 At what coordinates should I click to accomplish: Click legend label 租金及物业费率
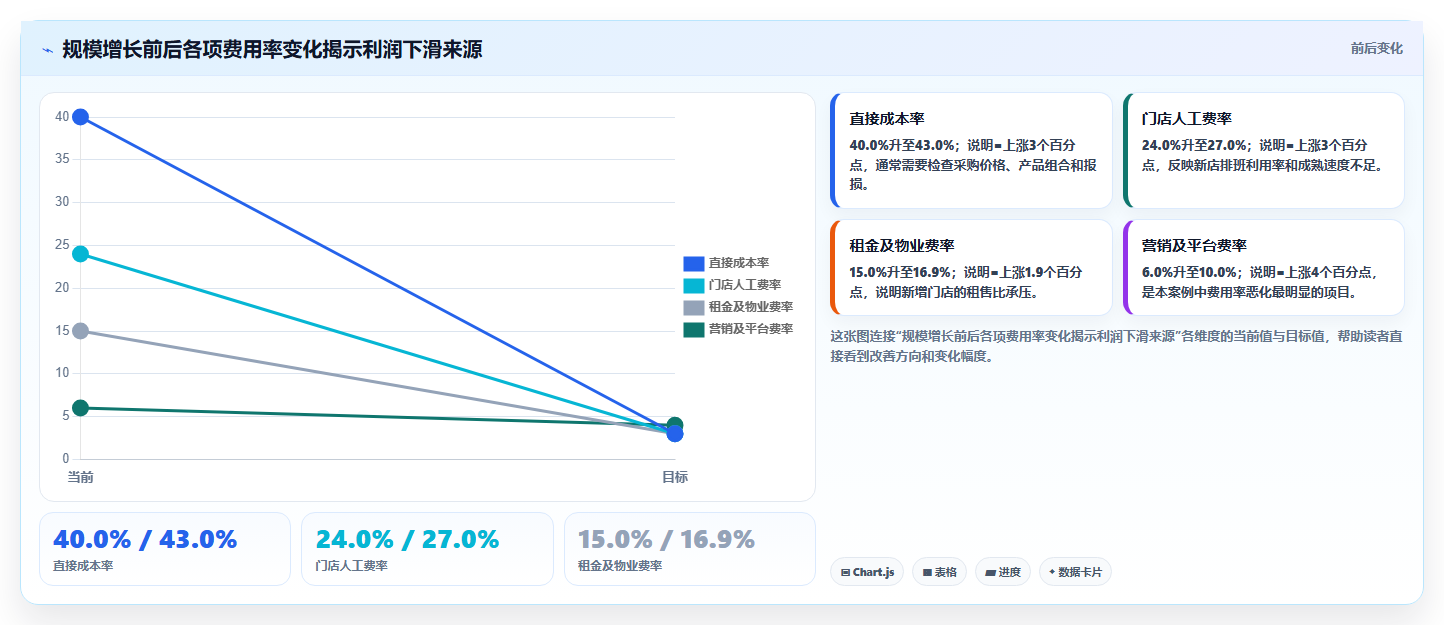(x=751, y=307)
